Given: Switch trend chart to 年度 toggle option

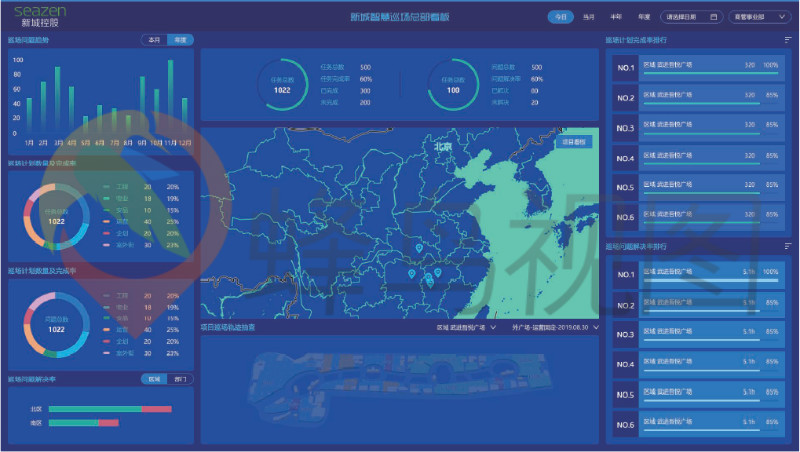Looking at the screenshot, I should click(x=180, y=40).
